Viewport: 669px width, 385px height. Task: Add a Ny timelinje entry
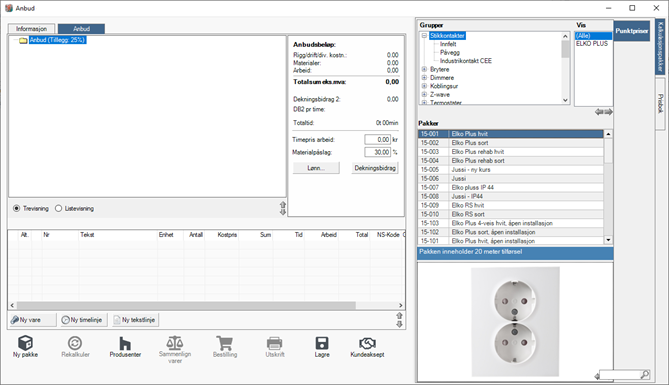(84, 320)
